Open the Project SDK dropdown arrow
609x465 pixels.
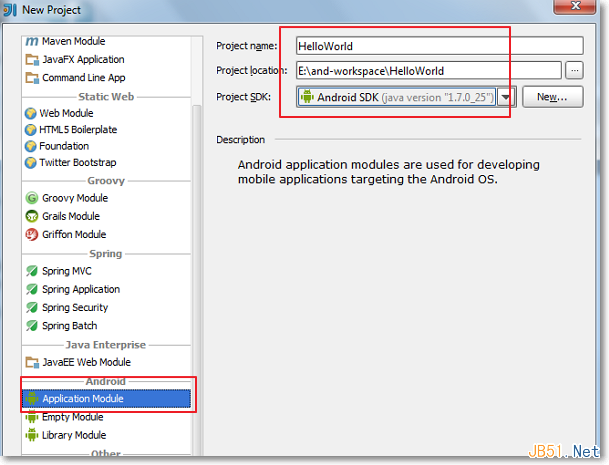pos(505,97)
